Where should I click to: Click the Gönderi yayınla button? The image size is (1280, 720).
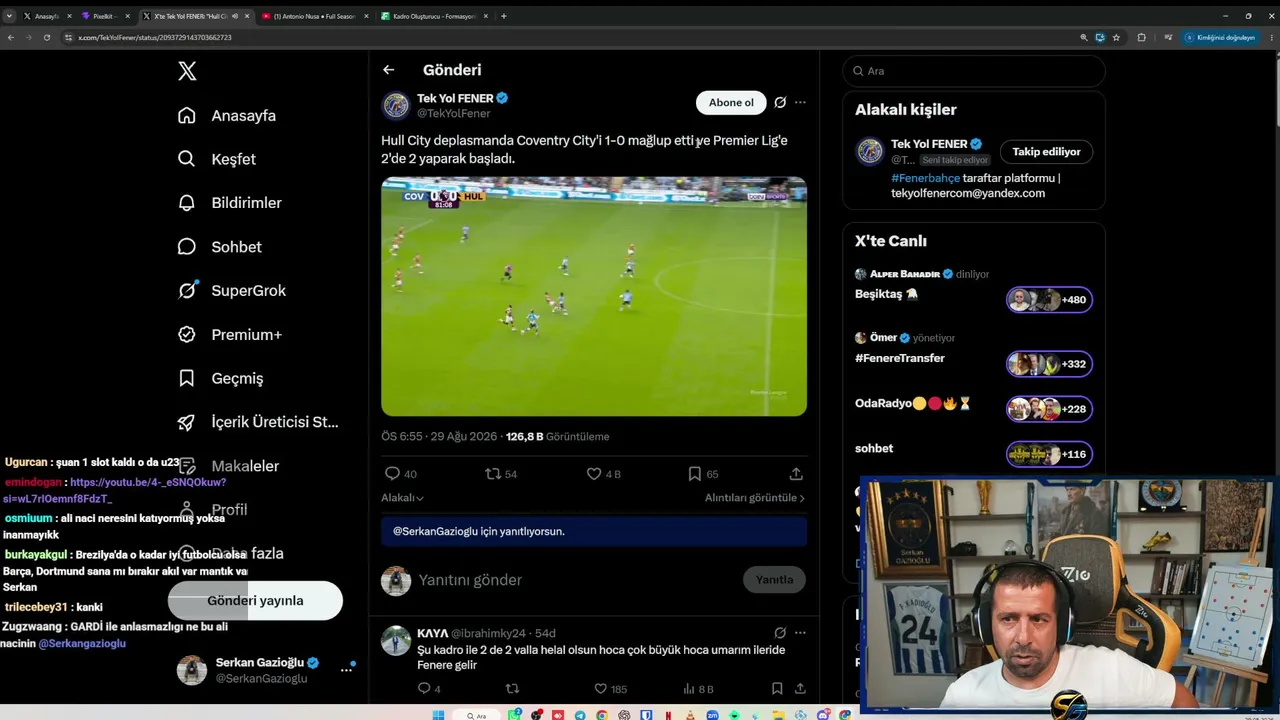255,601
